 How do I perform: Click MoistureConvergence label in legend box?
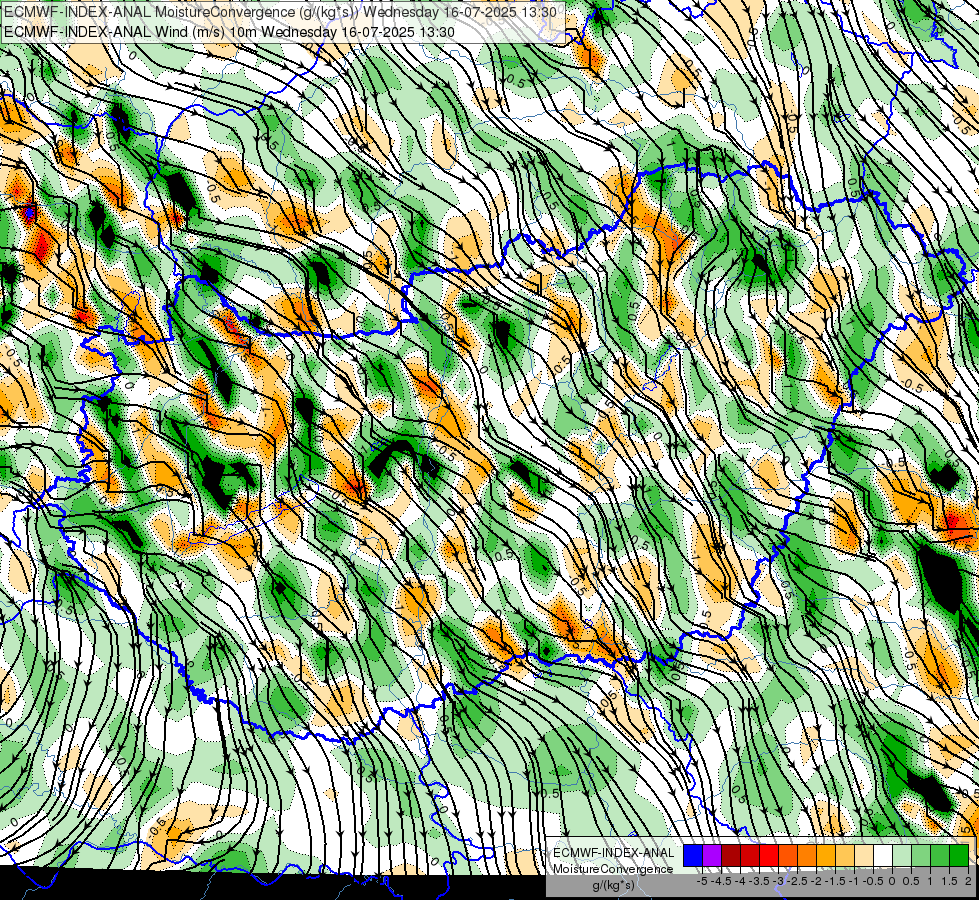pos(613,869)
